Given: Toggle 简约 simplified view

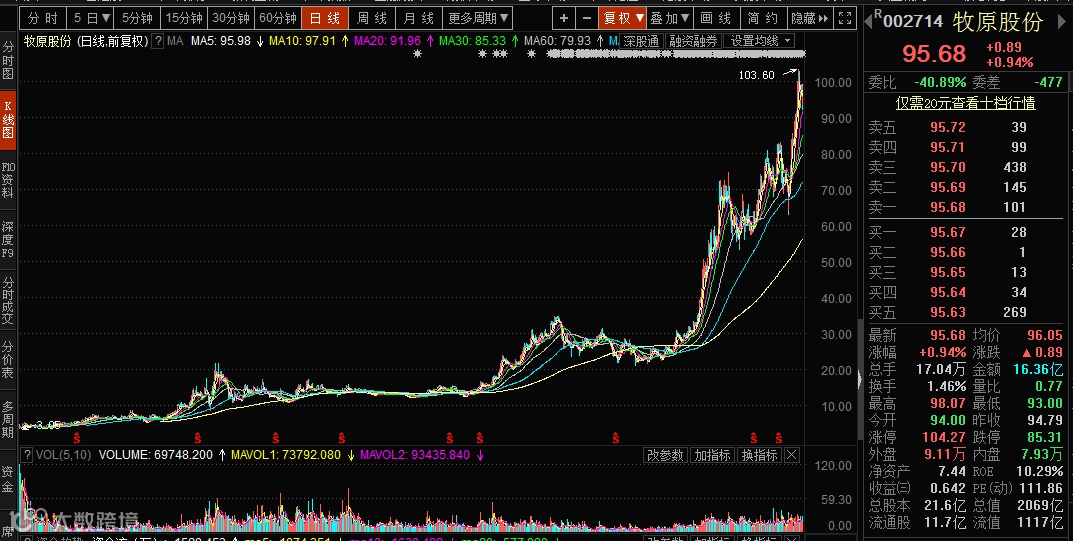Looking at the screenshot, I should point(763,18).
